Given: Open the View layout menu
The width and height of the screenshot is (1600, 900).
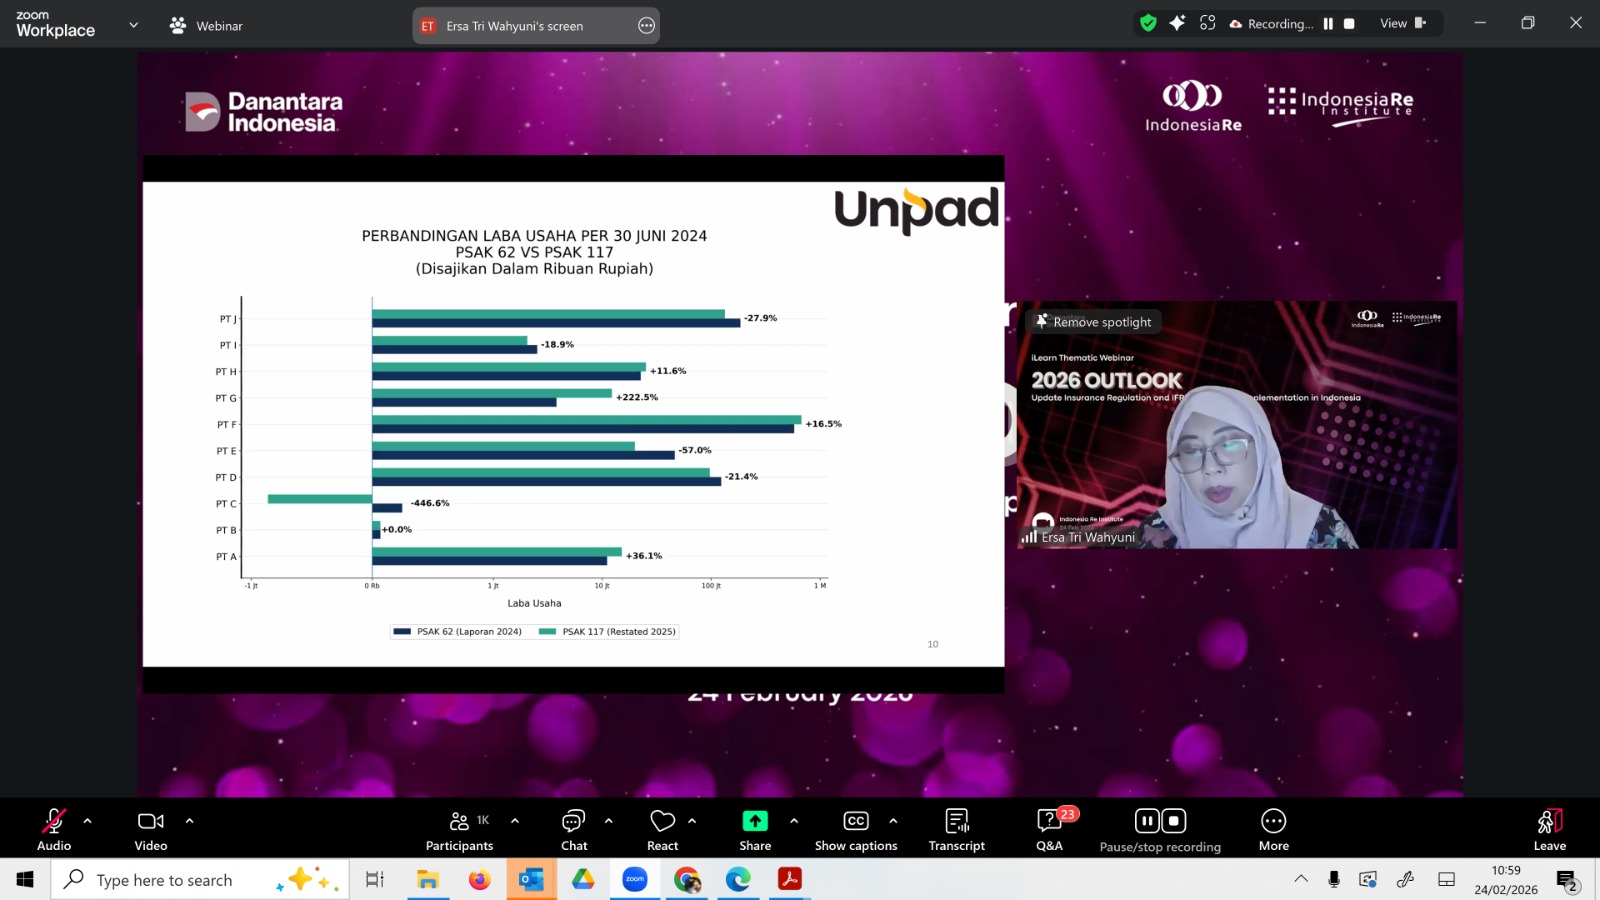Looking at the screenshot, I should coord(1402,23).
